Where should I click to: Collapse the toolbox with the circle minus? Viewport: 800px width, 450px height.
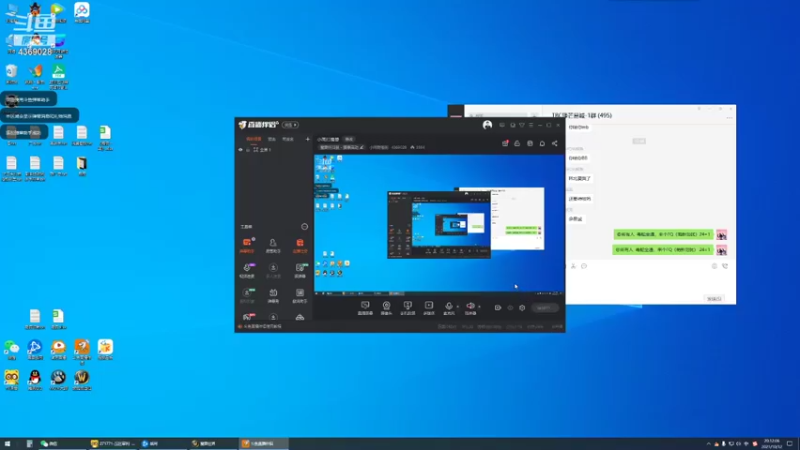click(x=305, y=227)
